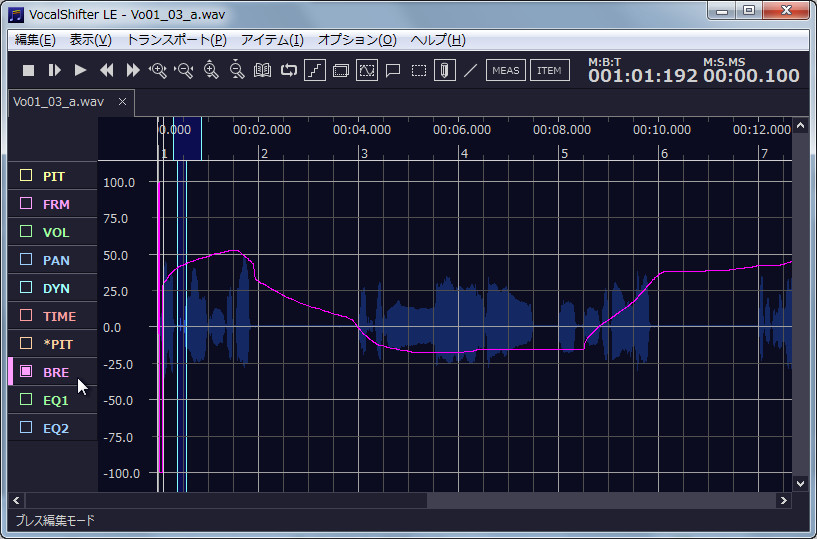Select the DYN label in parameter list

pos(56,288)
